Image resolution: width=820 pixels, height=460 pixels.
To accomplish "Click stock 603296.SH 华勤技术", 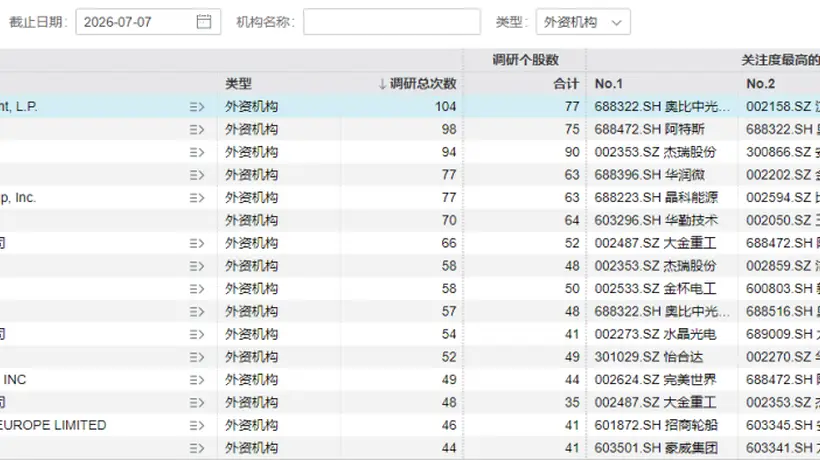I will click(656, 220).
